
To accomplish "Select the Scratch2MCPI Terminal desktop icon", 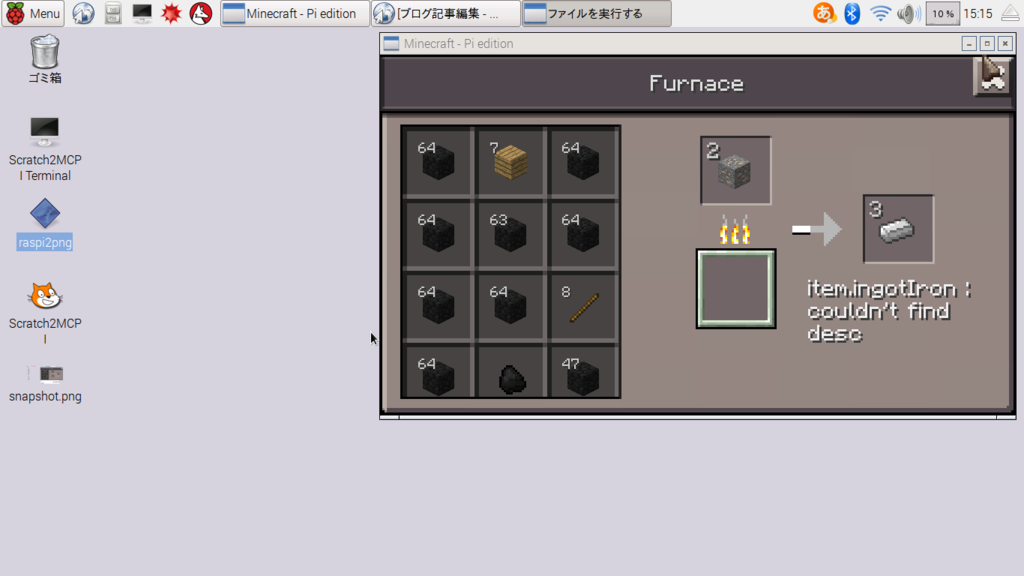I will (45, 149).
